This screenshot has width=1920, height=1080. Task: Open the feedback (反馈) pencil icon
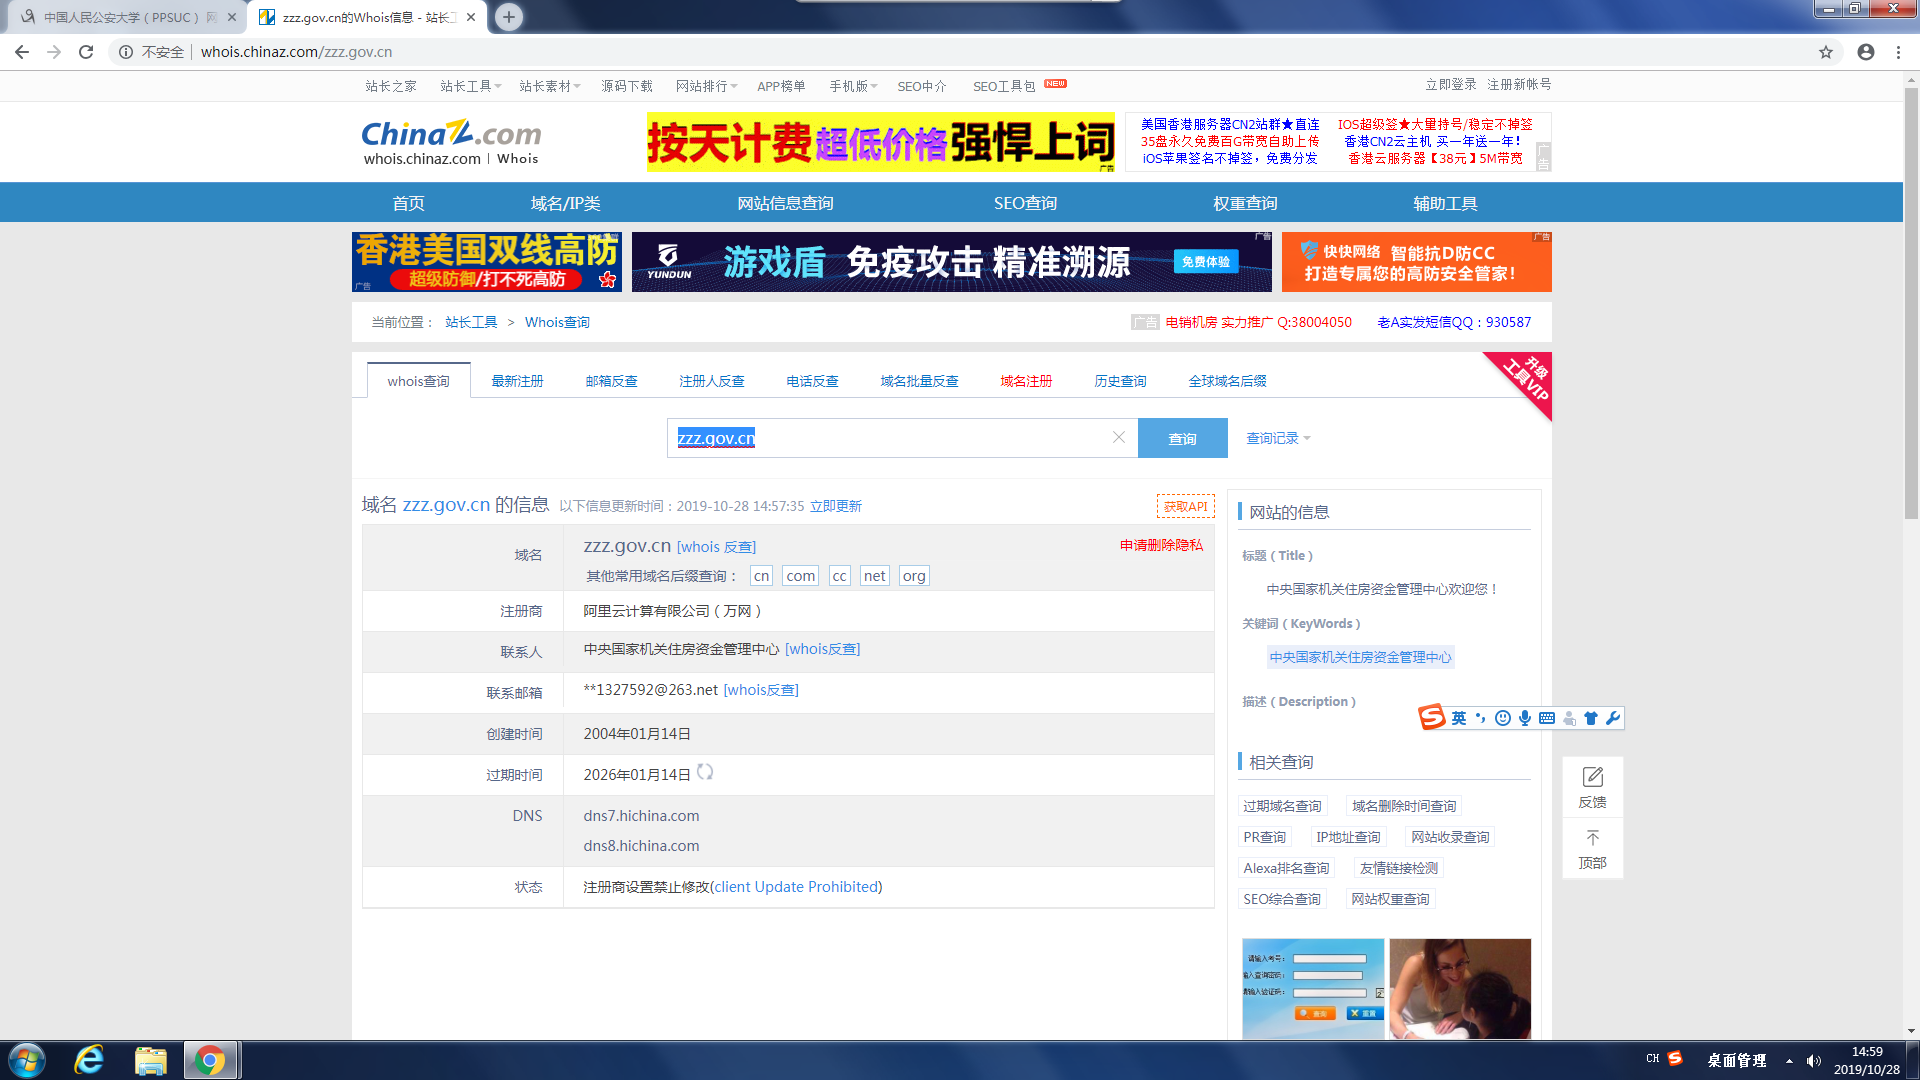pyautogui.click(x=1592, y=777)
